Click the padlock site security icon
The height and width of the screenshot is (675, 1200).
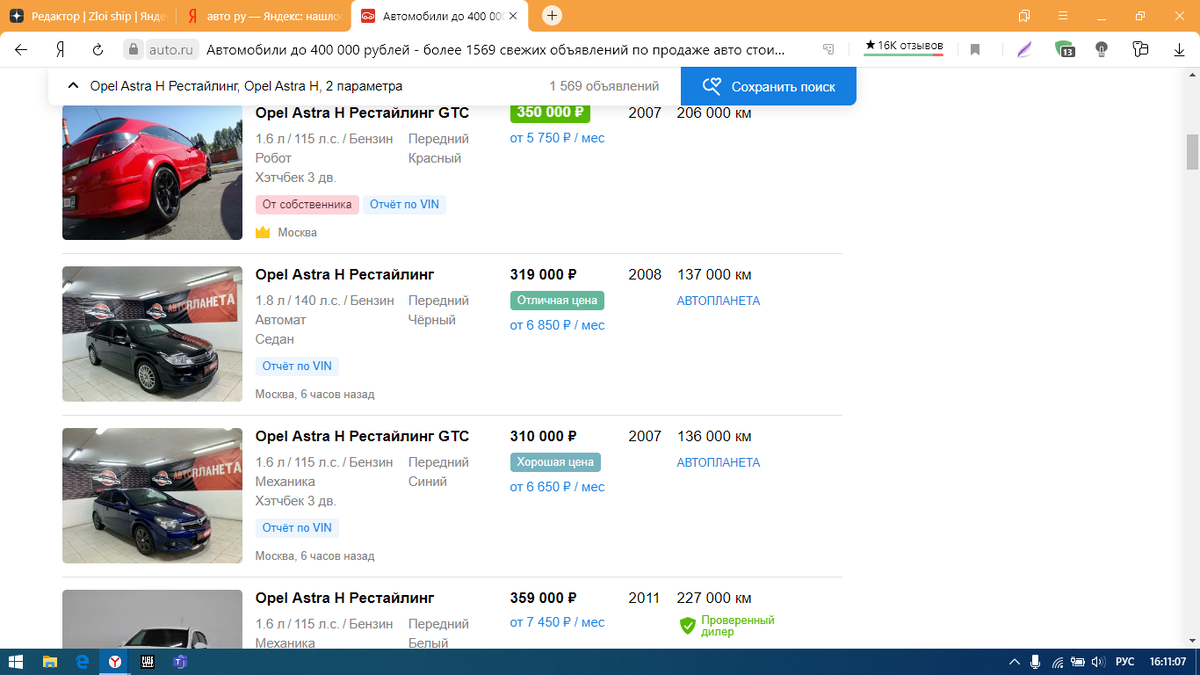click(x=133, y=49)
